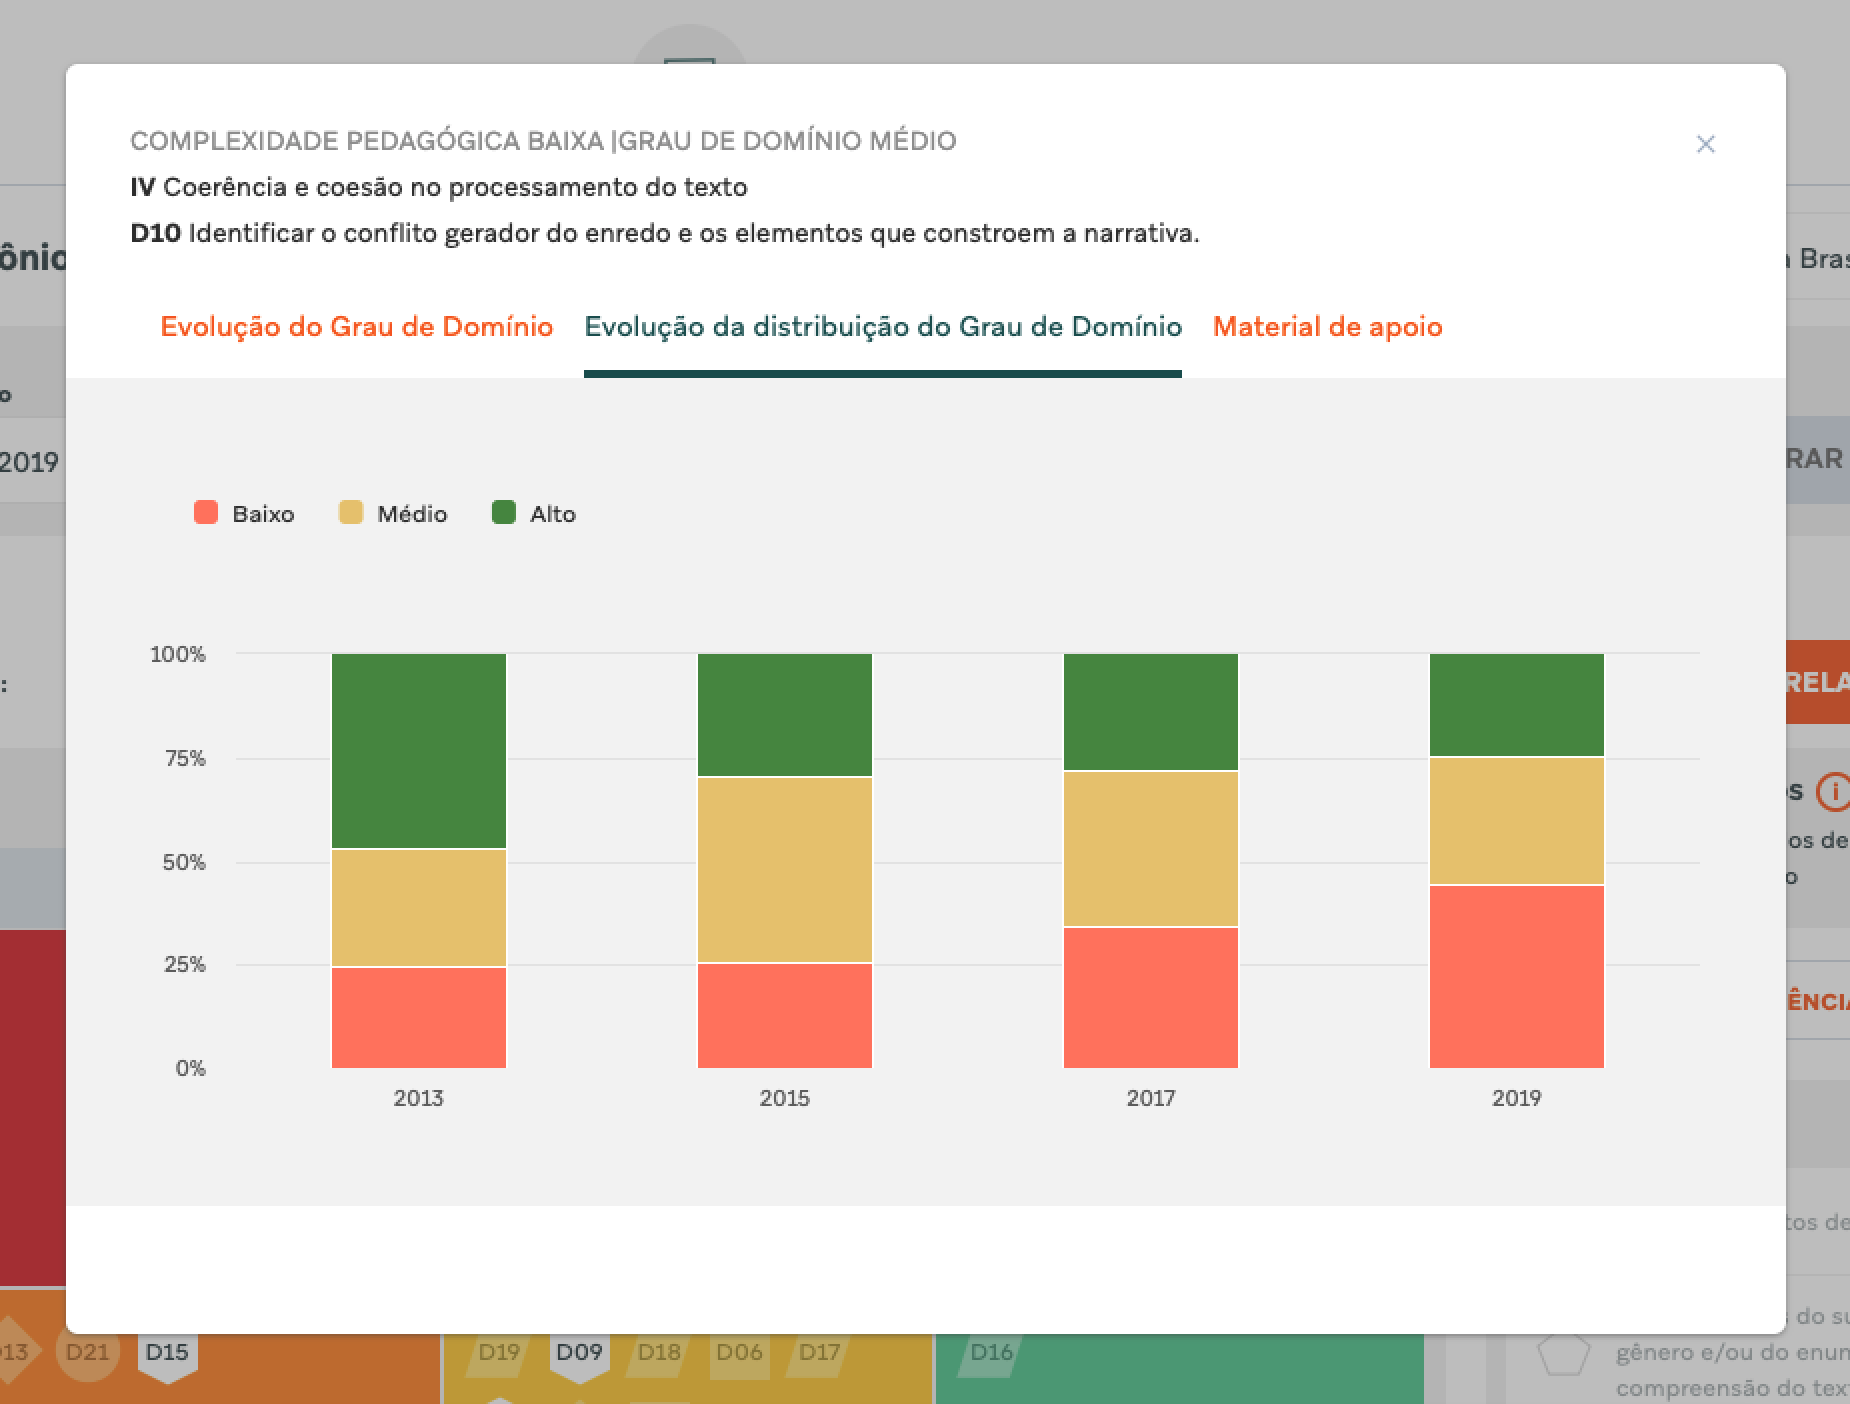Switch to Evolução do Grau de Domínio tab

click(356, 327)
